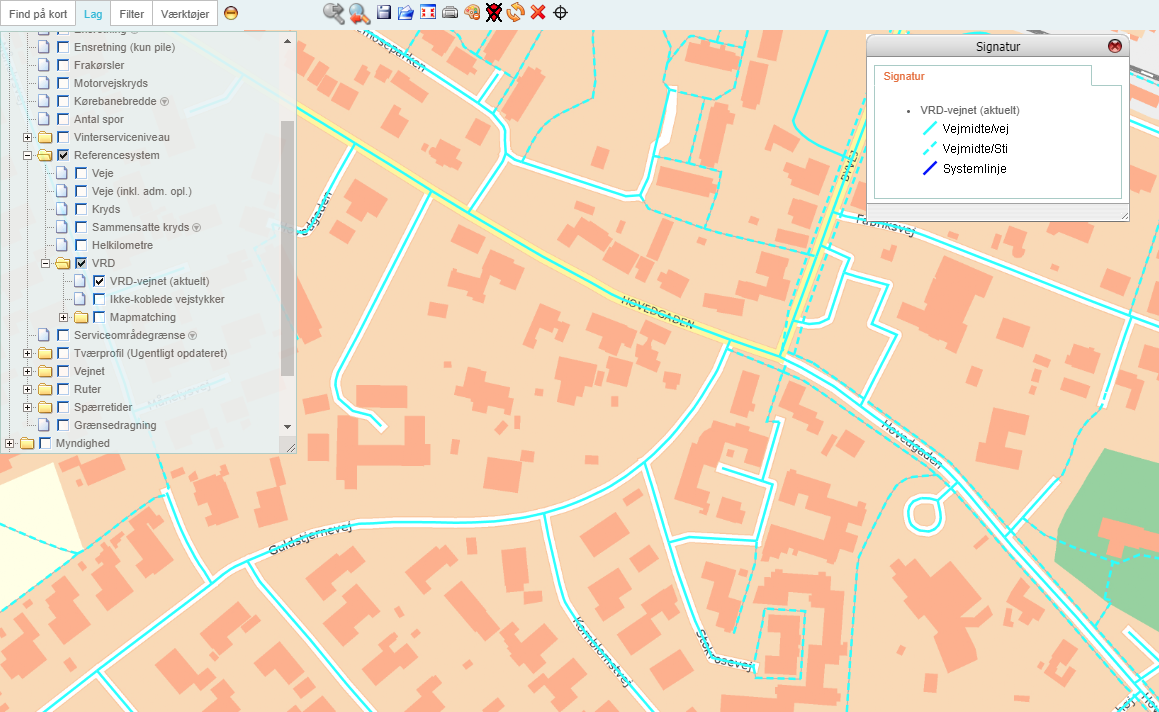
Task: Check the Grænsedragning checkbox
Action: 63,425
